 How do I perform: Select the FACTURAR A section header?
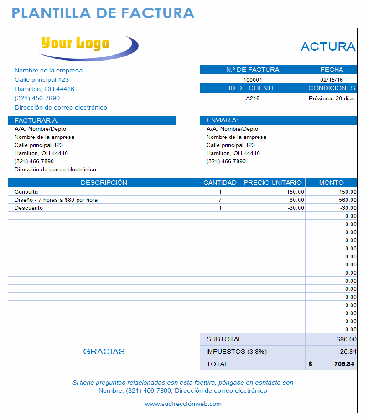(x=92, y=120)
